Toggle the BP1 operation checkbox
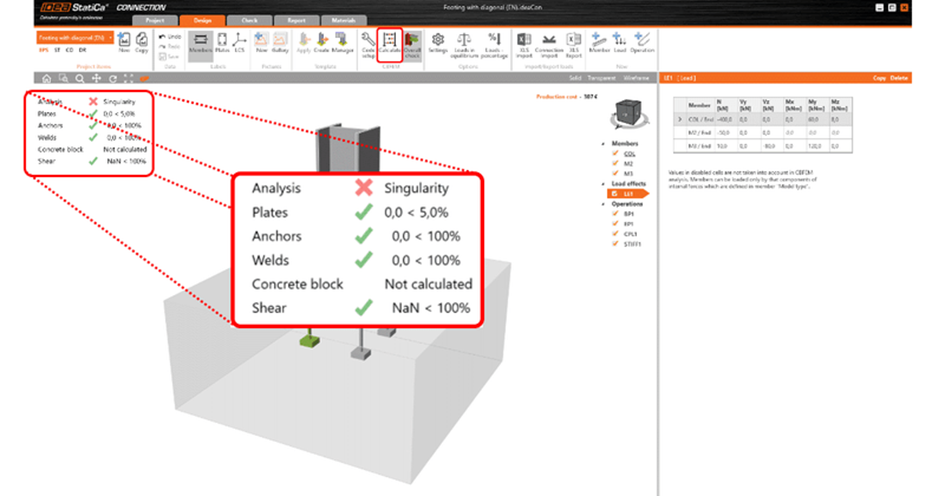The width and height of the screenshot is (945, 496). [x=615, y=213]
